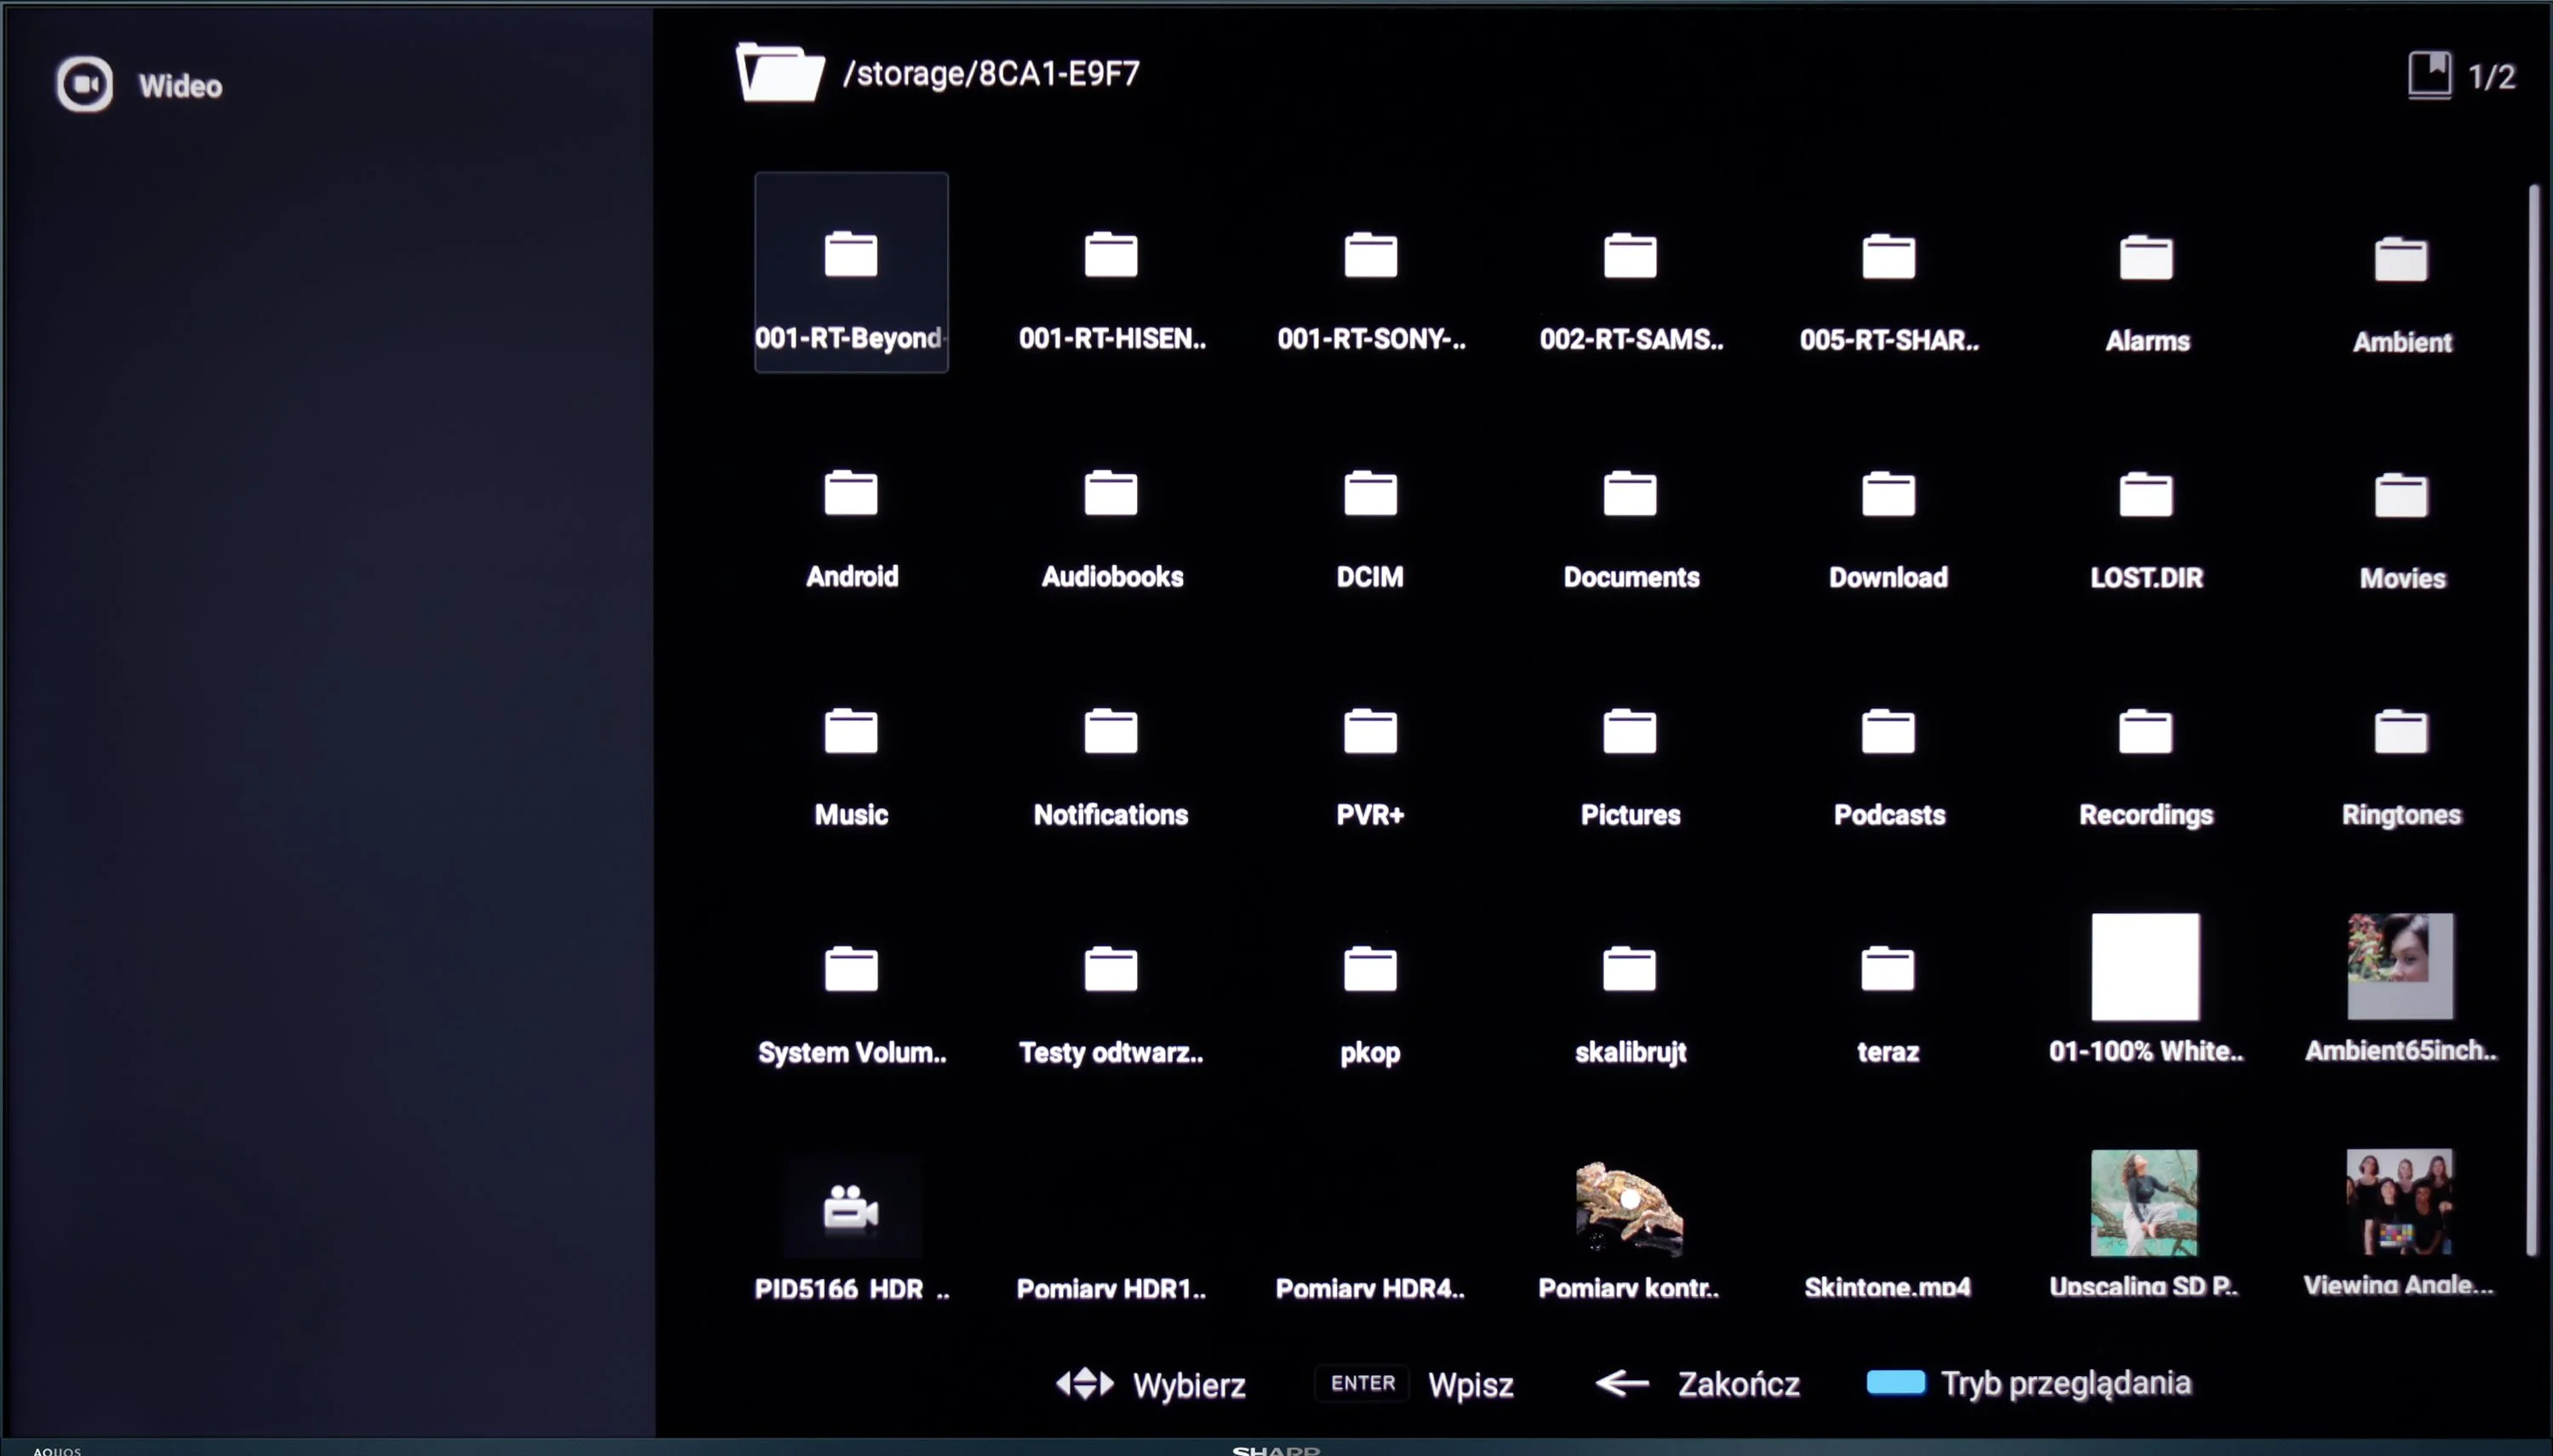Click the blue Tryb przeglądania button
2553x1456 pixels.
pyautogui.click(x=1896, y=1382)
